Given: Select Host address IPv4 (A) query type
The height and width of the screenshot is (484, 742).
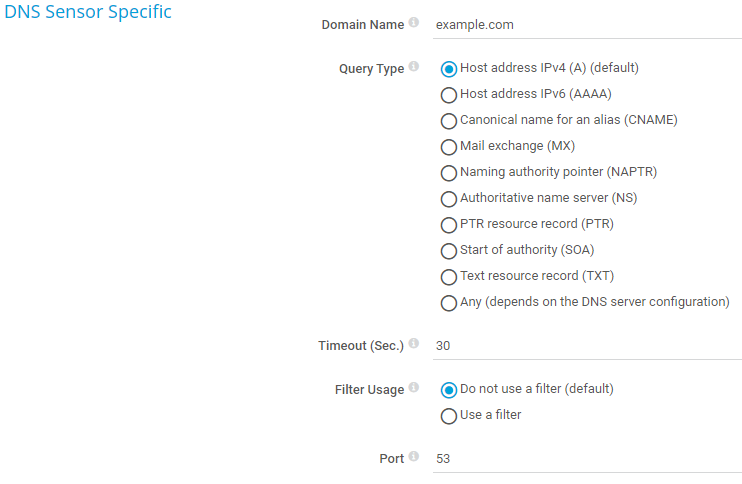Looking at the screenshot, I should (x=449, y=69).
